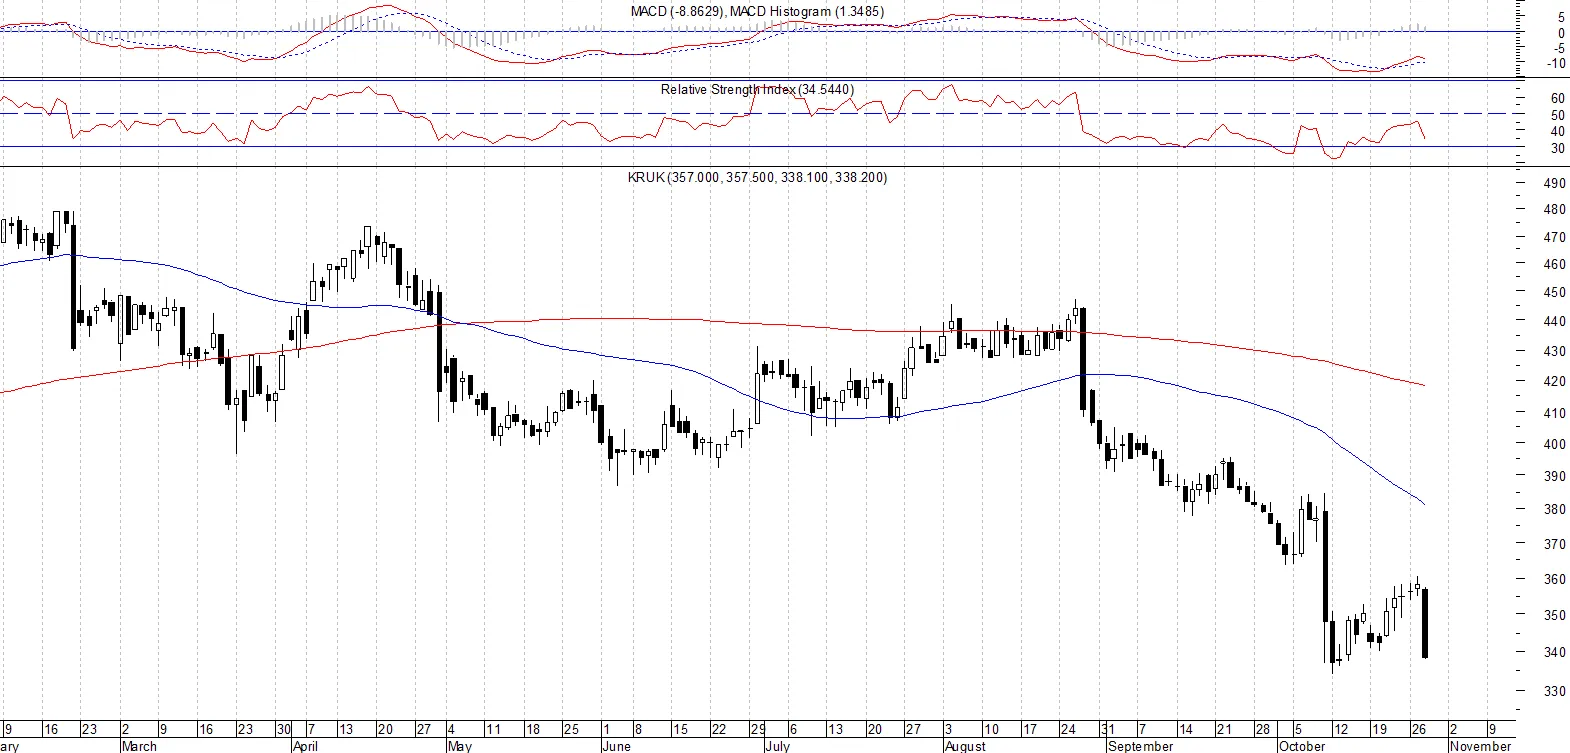1570x753 pixels.
Task: Click the 360 price axis label
Action: (1555, 580)
